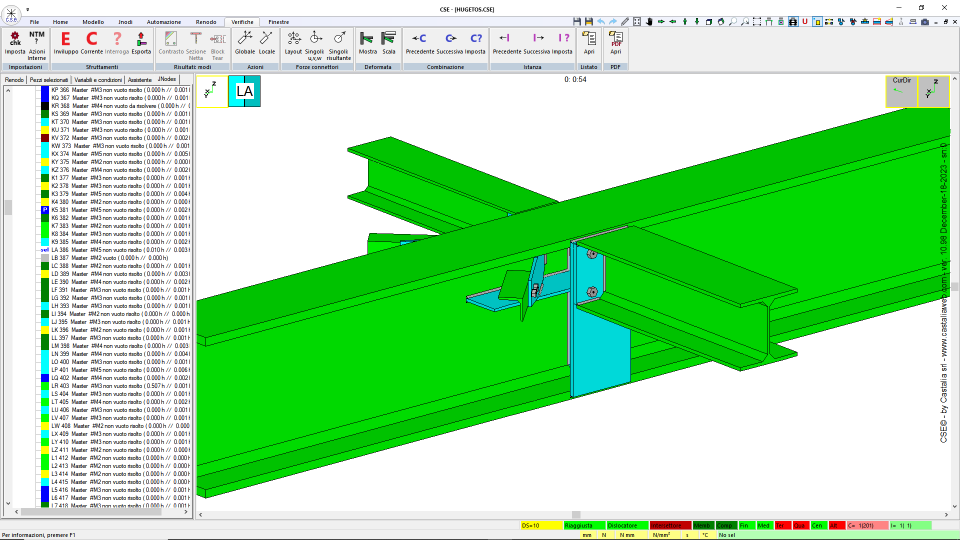Click the Dislocatore status cell
The image size is (960, 540).
pos(627,525)
